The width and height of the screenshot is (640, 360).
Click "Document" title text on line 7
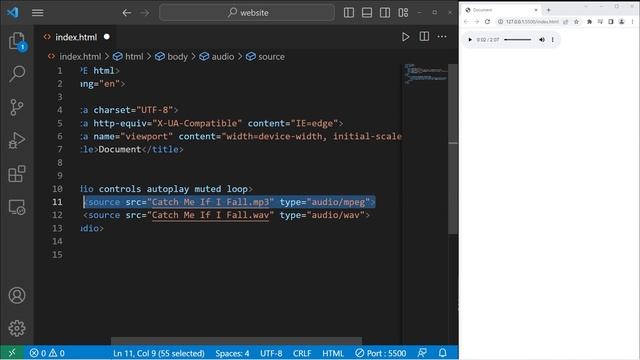pos(120,149)
